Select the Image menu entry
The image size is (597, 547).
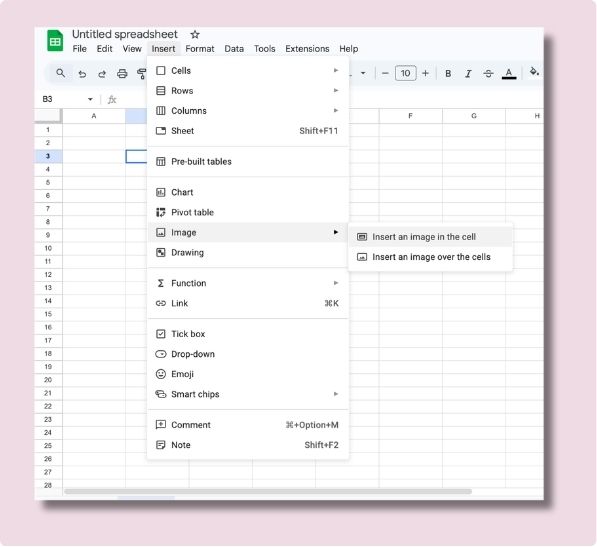tap(248, 233)
